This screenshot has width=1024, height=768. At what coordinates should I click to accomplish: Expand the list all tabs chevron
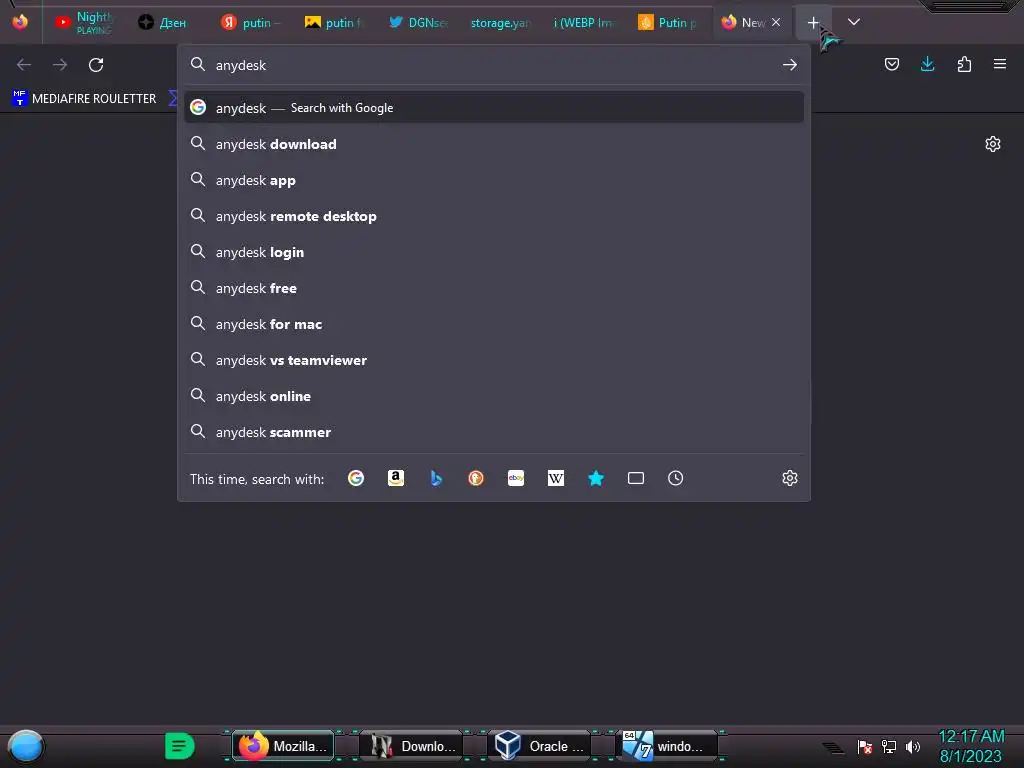coord(854,22)
